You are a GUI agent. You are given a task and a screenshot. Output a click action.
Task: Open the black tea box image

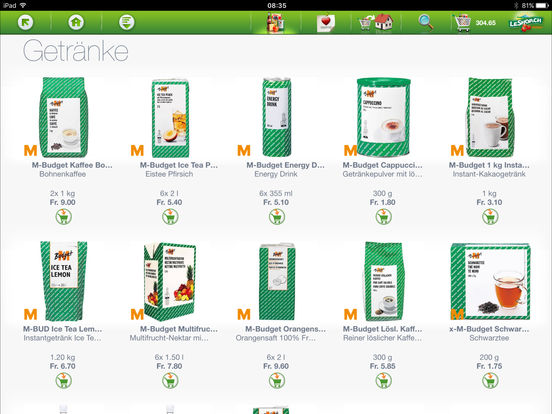tap(490, 281)
